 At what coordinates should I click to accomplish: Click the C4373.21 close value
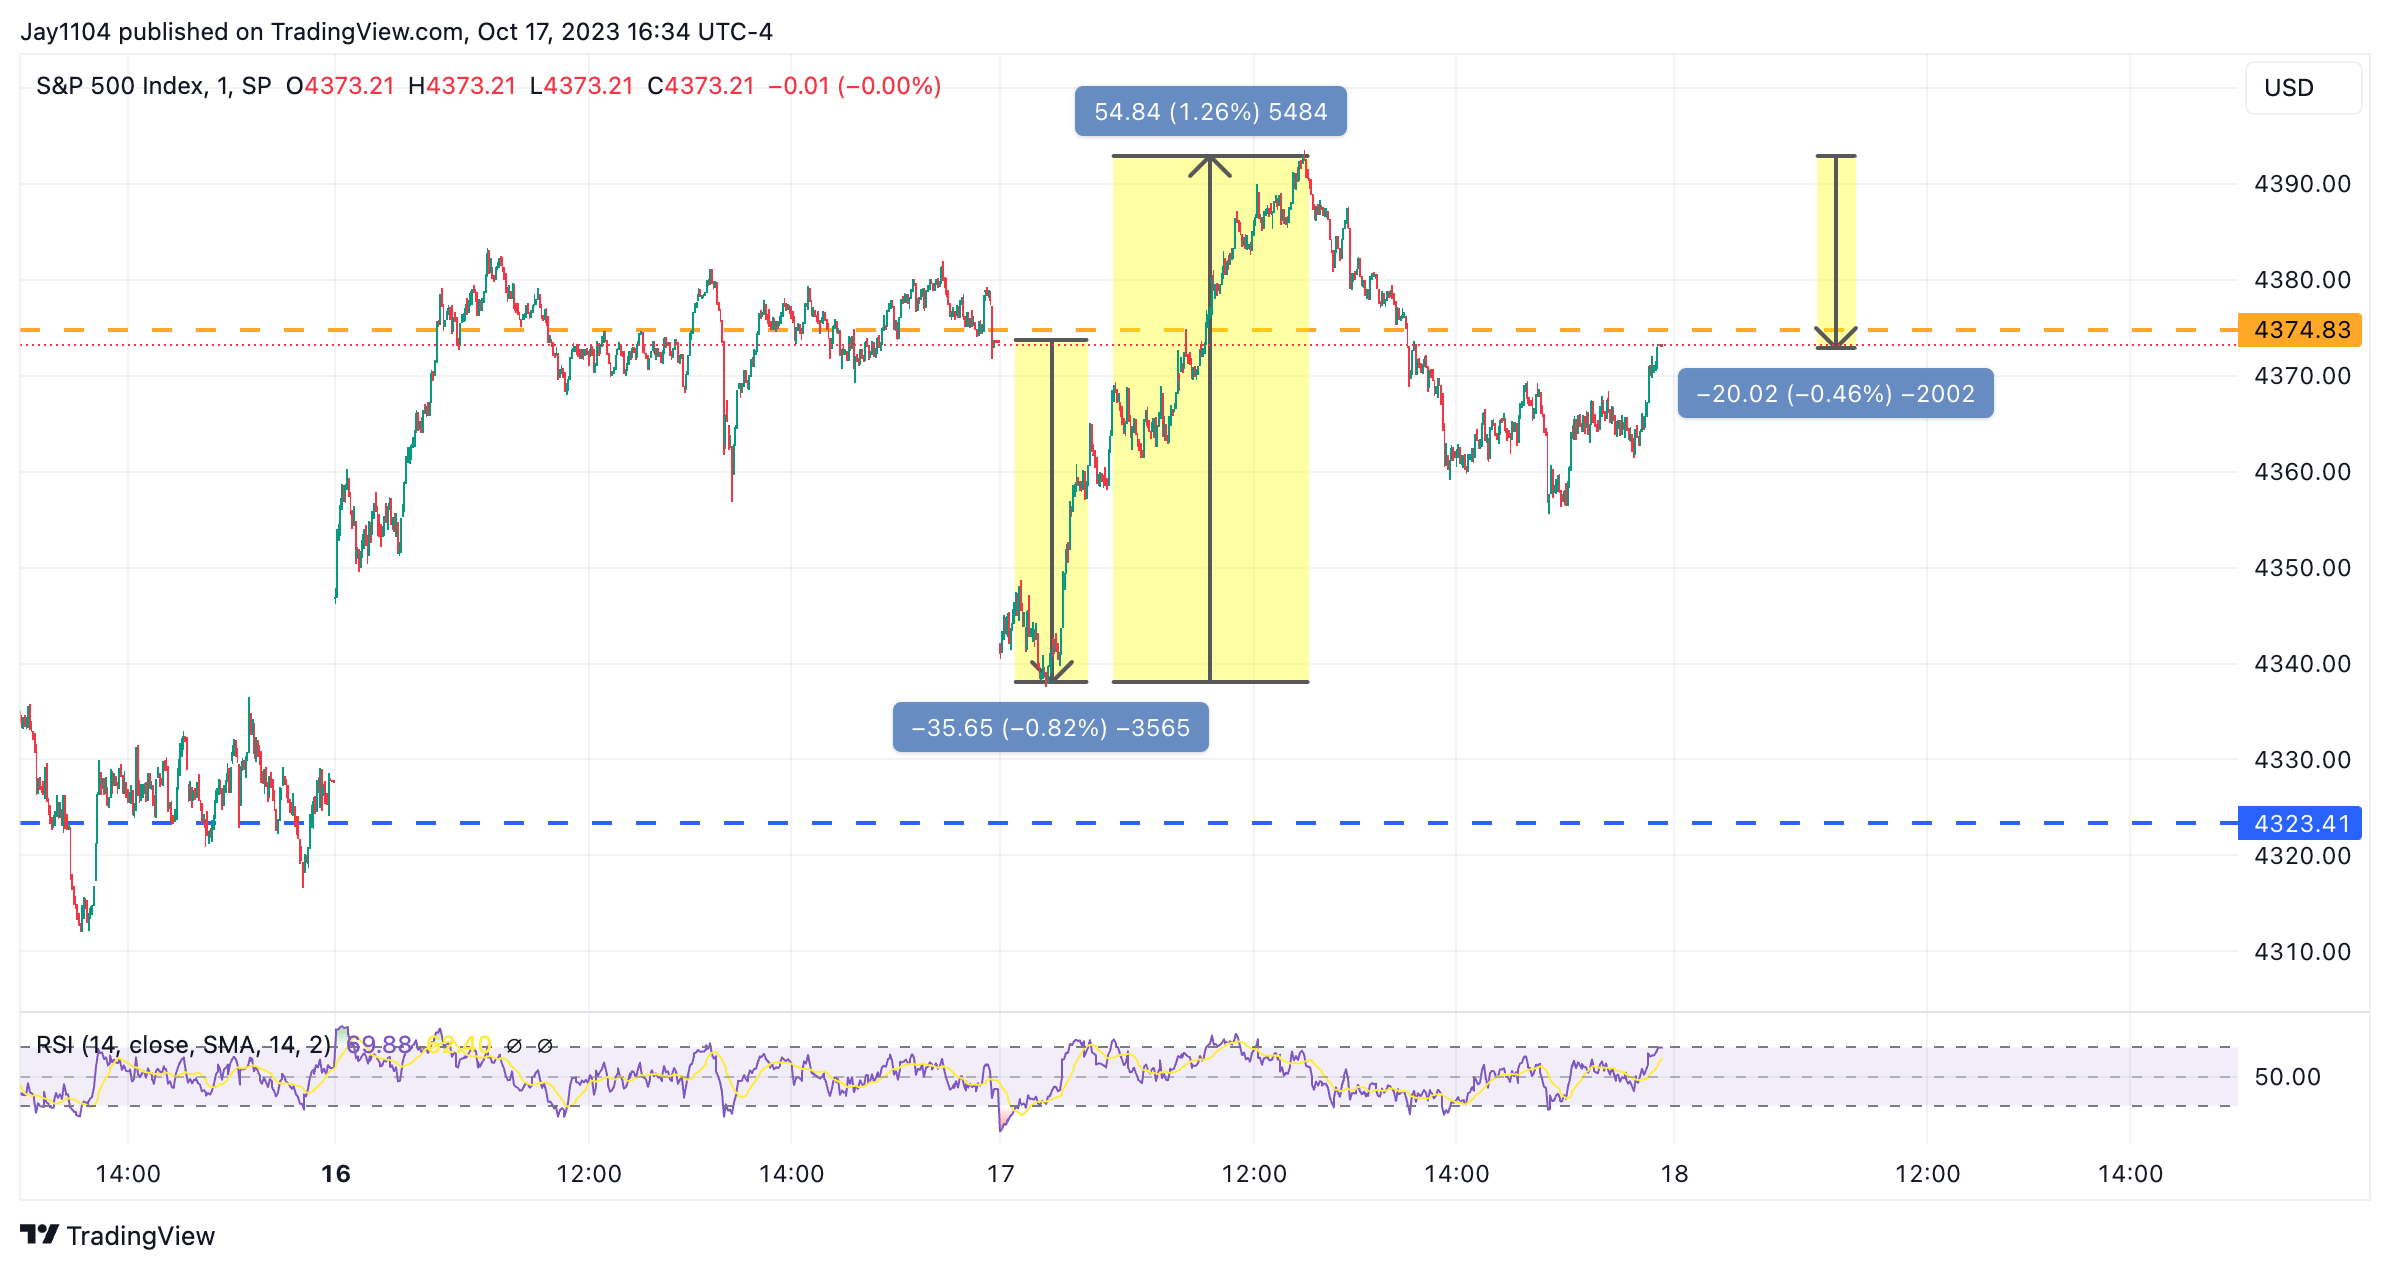701,86
